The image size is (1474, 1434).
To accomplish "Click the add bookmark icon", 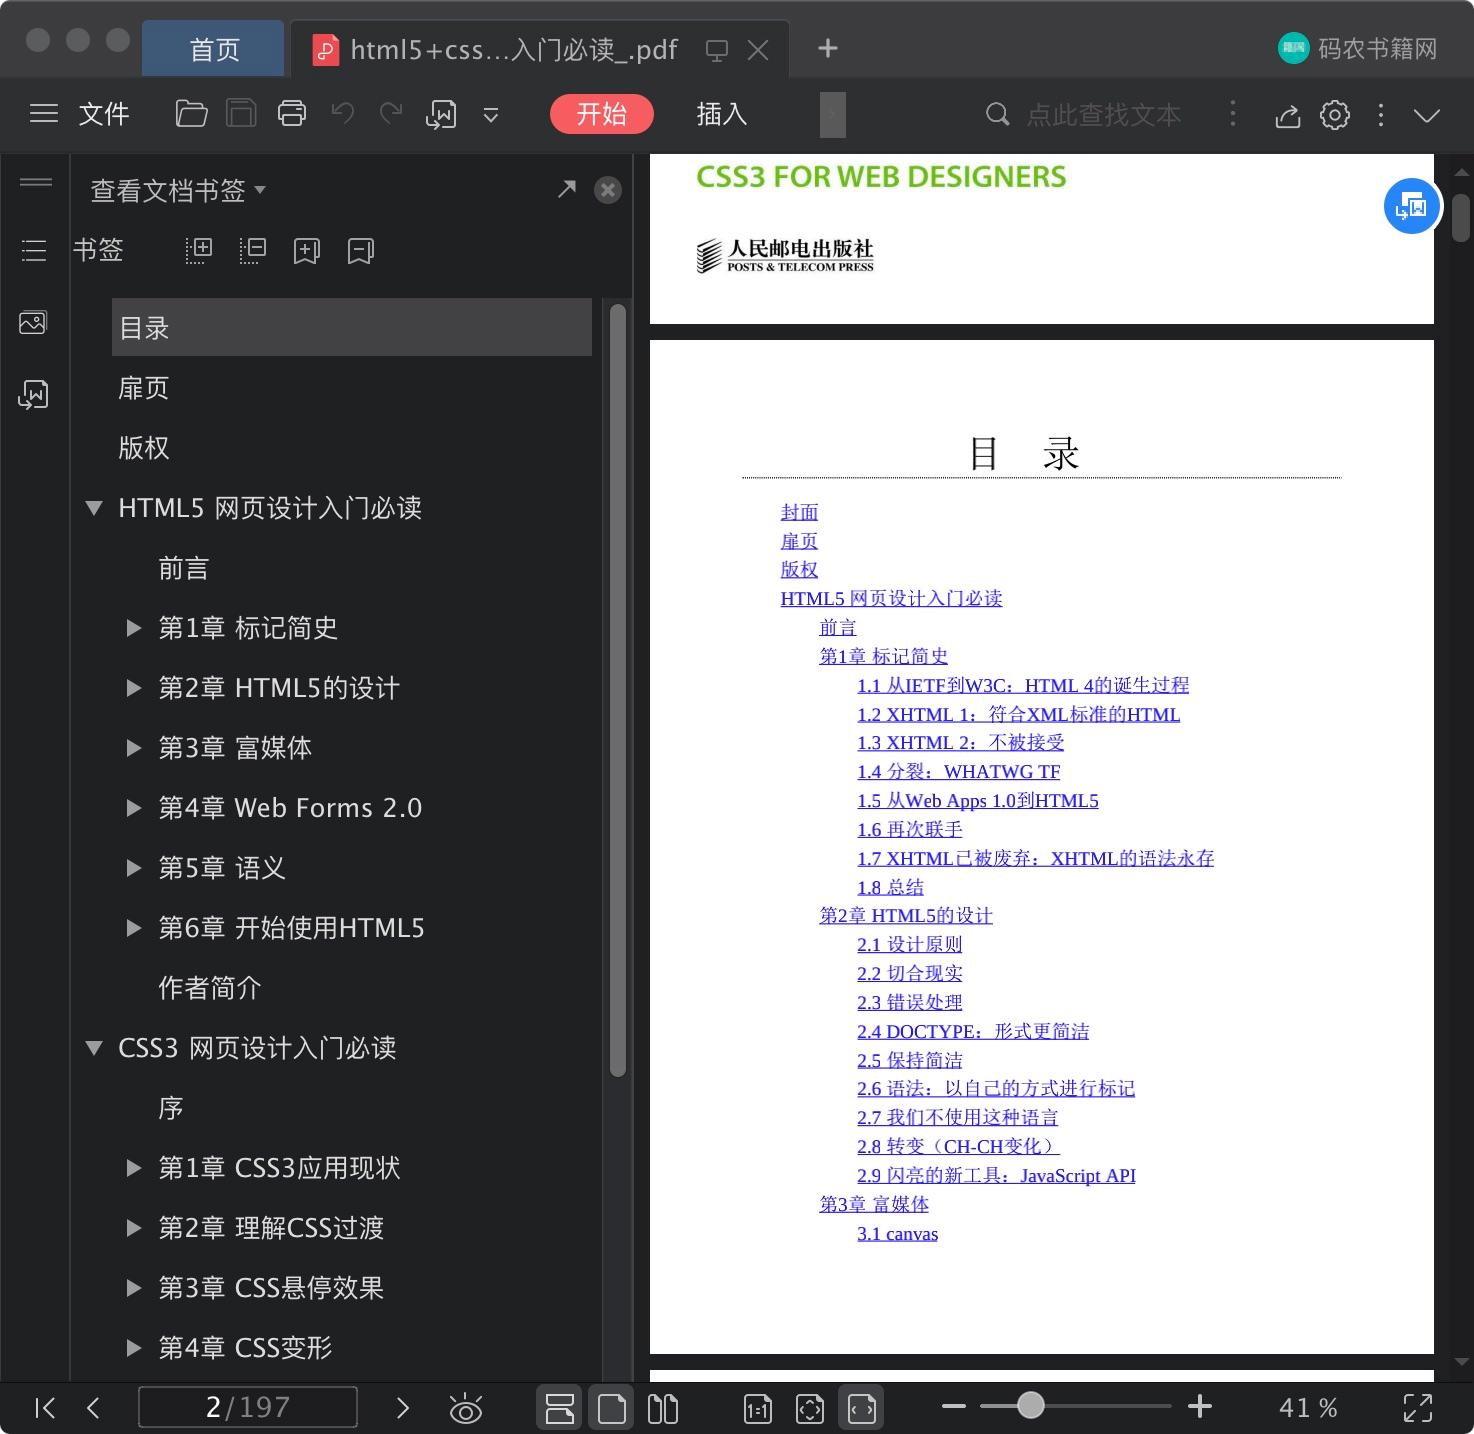I will [306, 250].
